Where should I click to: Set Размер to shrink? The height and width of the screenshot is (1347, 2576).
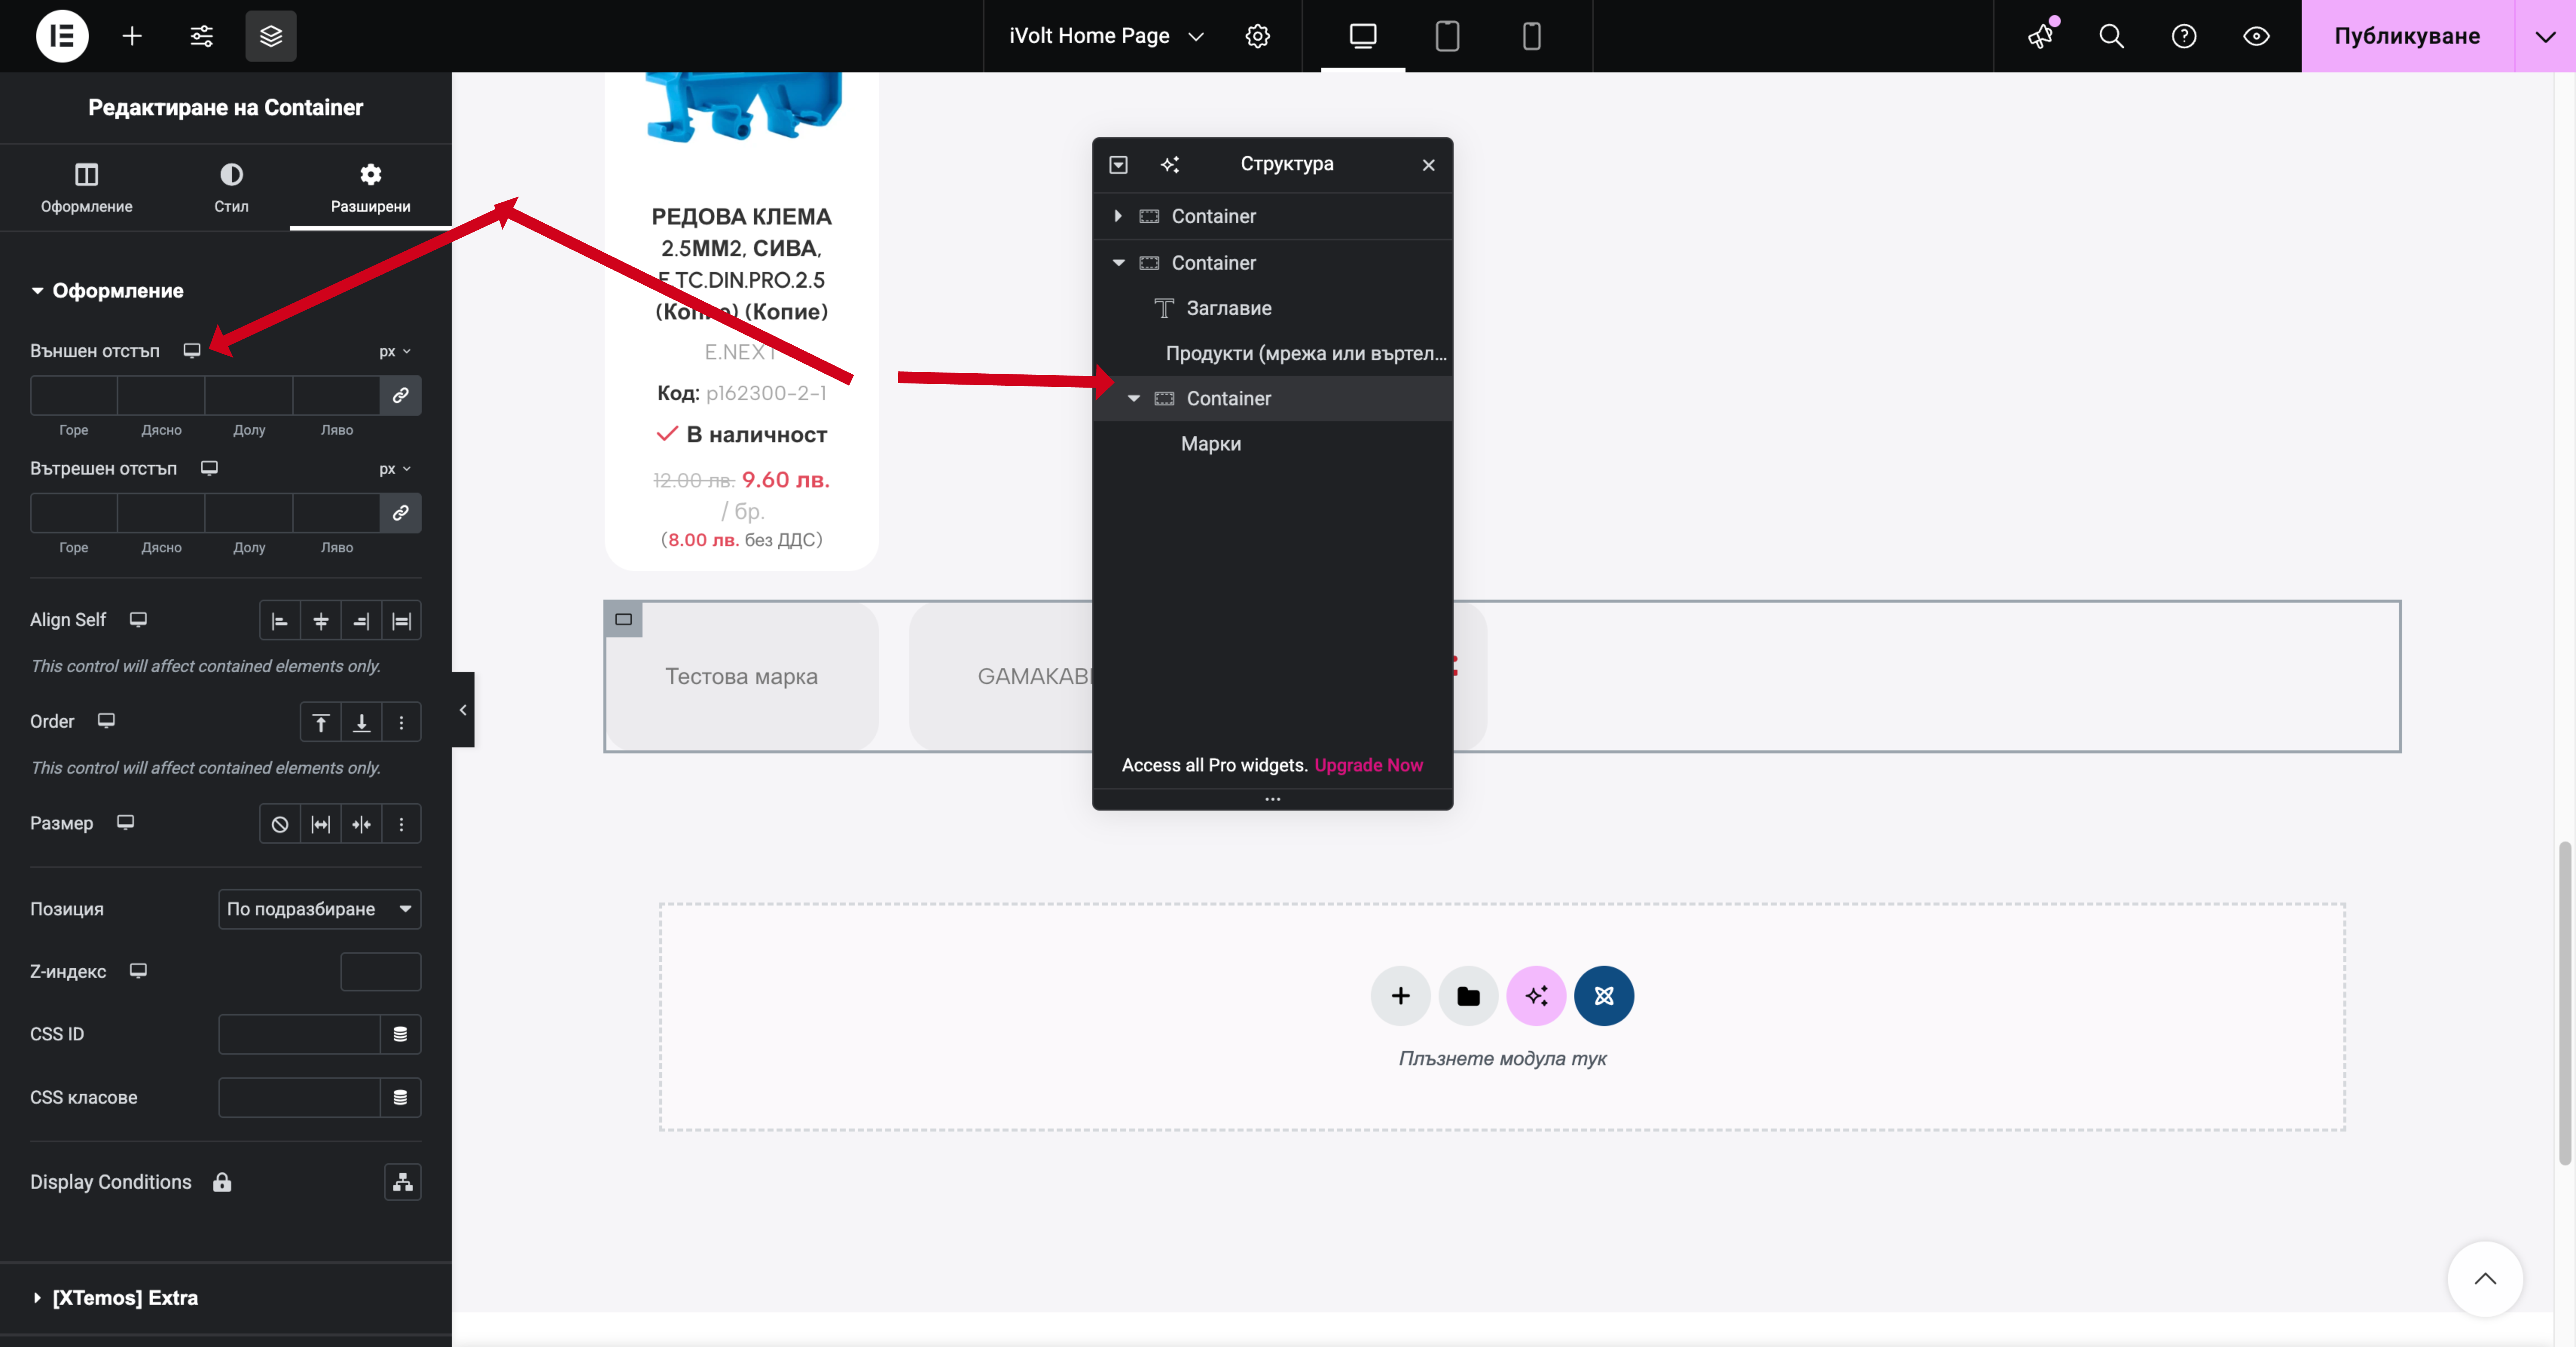[x=361, y=824]
